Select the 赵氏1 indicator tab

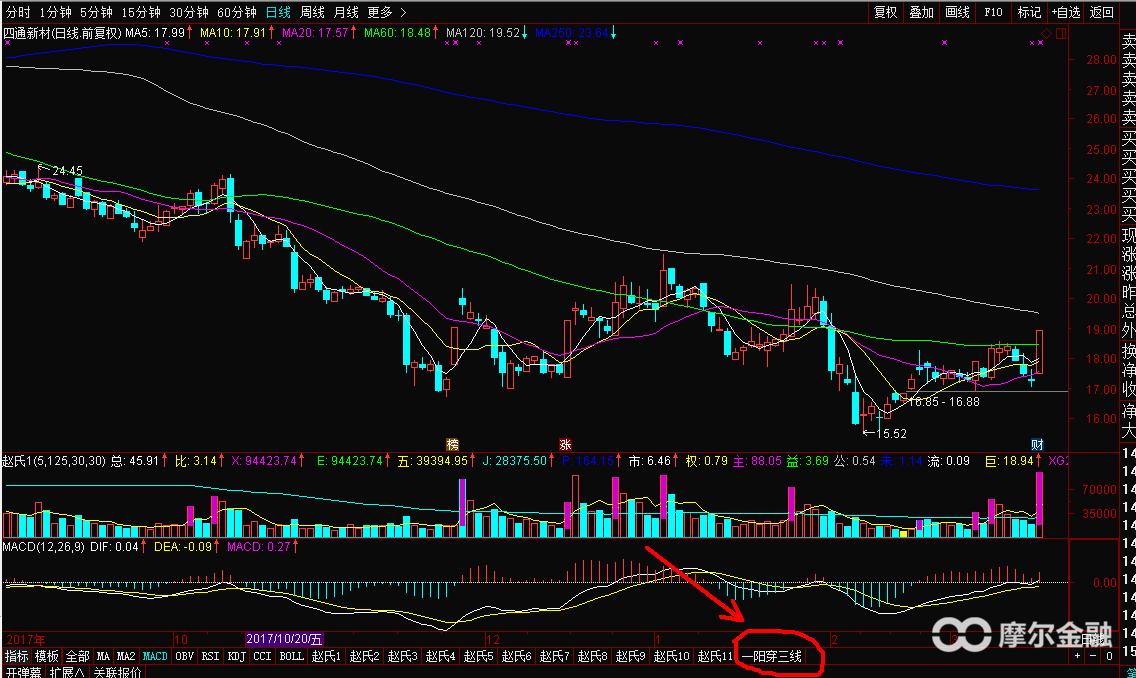point(326,656)
